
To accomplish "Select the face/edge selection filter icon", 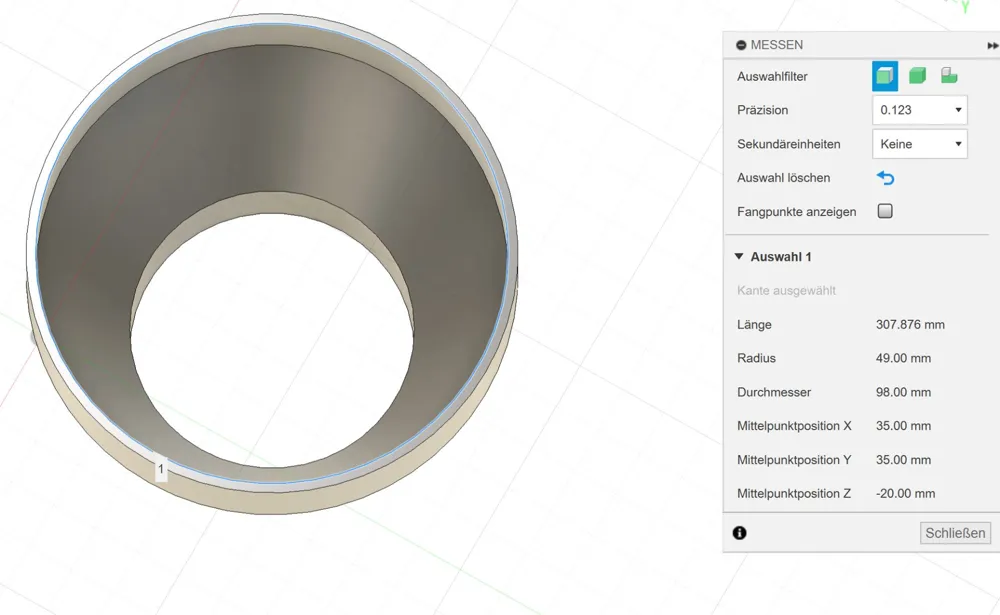I will click(885, 76).
